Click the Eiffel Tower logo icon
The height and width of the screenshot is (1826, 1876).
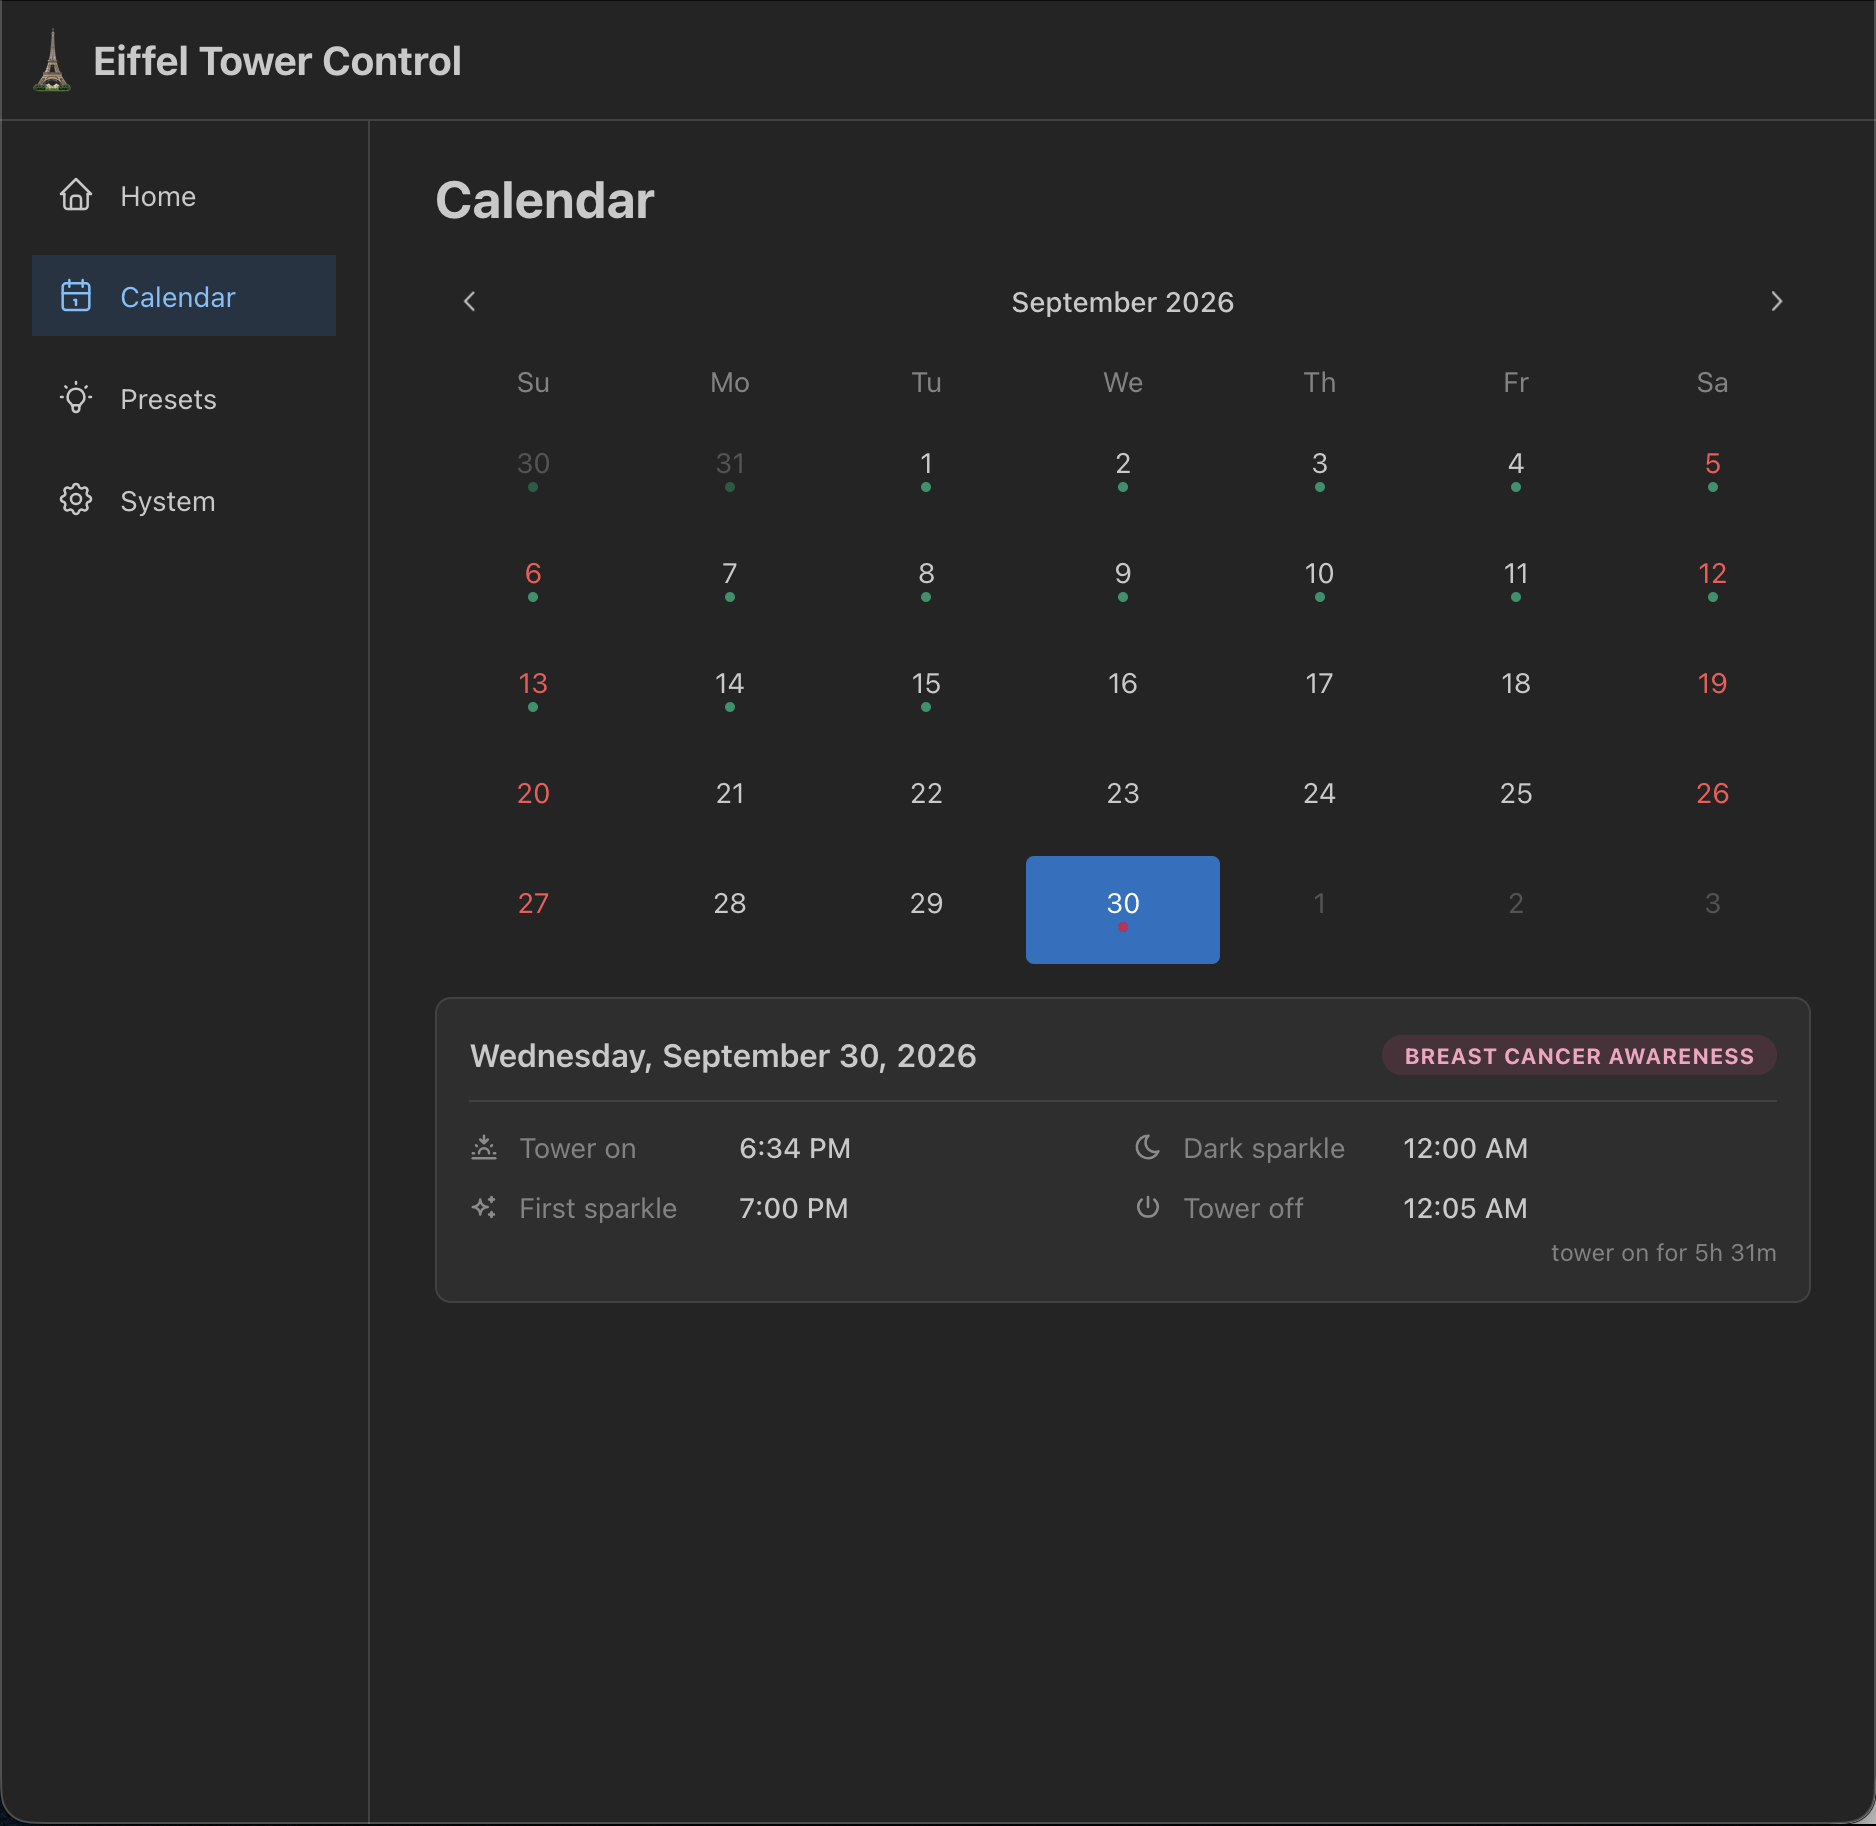(52, 61)
